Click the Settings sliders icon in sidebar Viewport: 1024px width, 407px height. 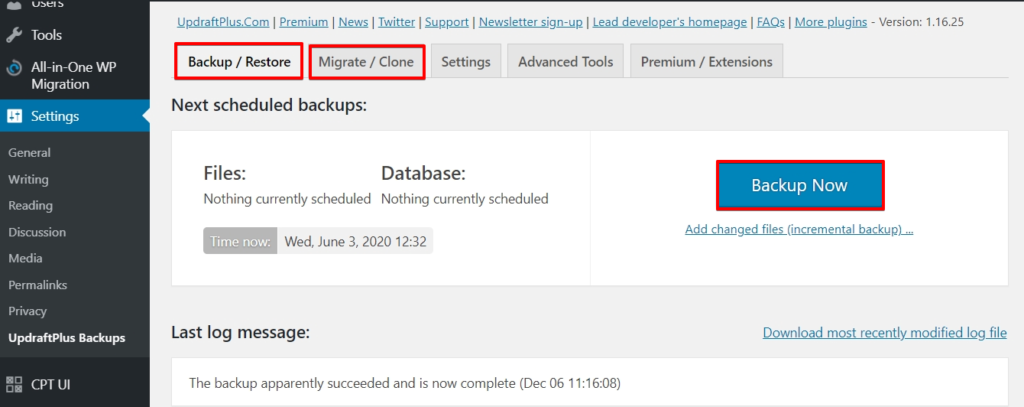click(x=14, y=116)
